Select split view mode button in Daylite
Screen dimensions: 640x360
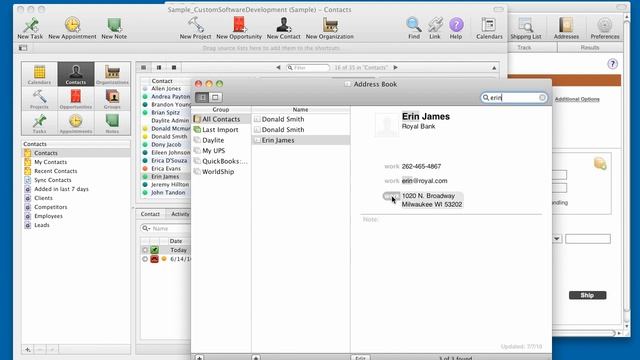click(159, 67)
